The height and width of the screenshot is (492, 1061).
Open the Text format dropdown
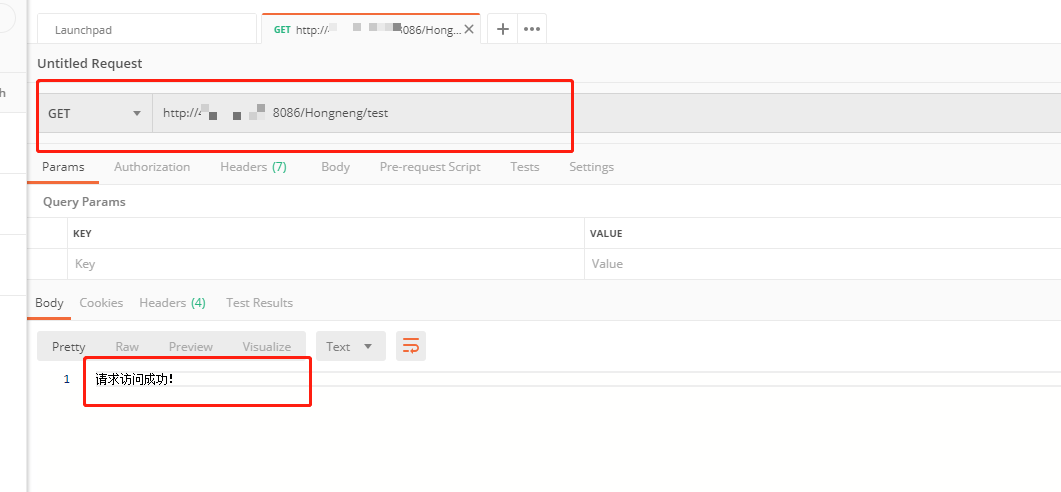pos(351,346)
